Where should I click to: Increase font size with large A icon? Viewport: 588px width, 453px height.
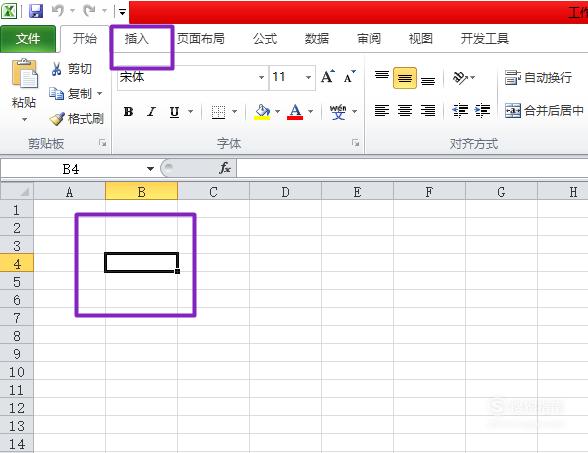click(328, 77)
